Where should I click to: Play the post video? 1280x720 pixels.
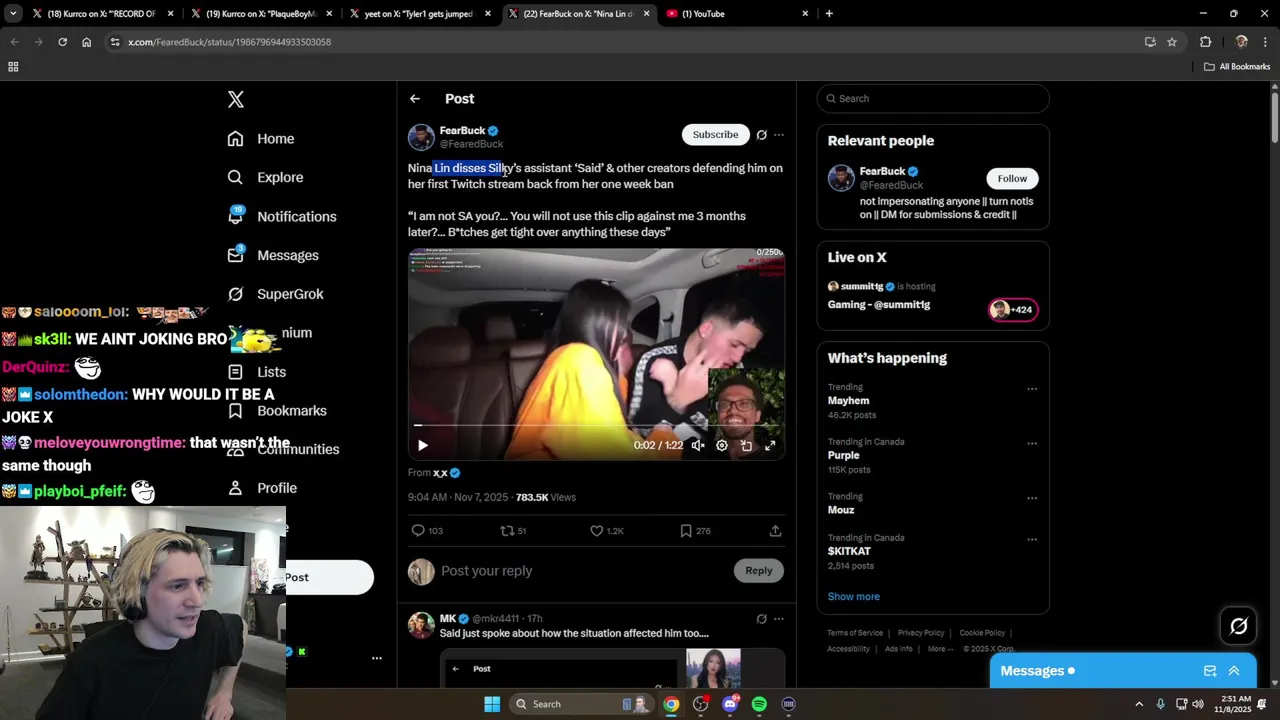(423, 445)
